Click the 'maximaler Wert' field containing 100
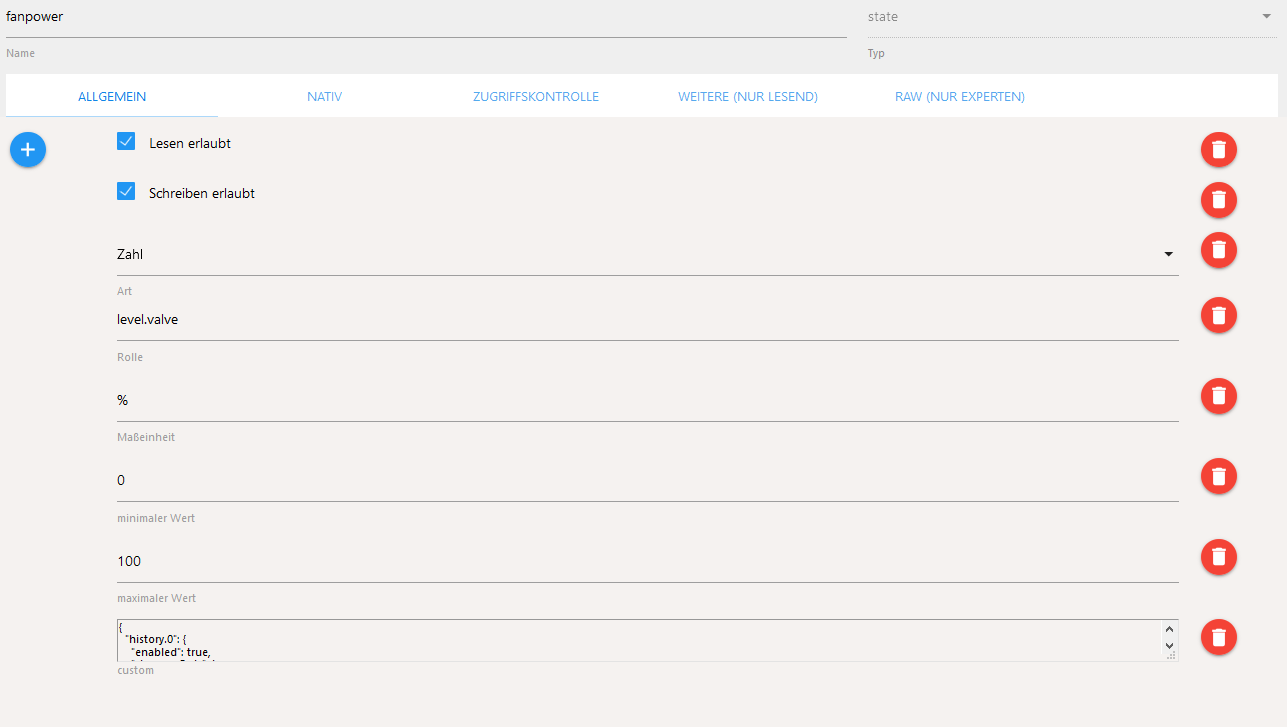This screenshot has height=727, width=1287. point(647,561)
